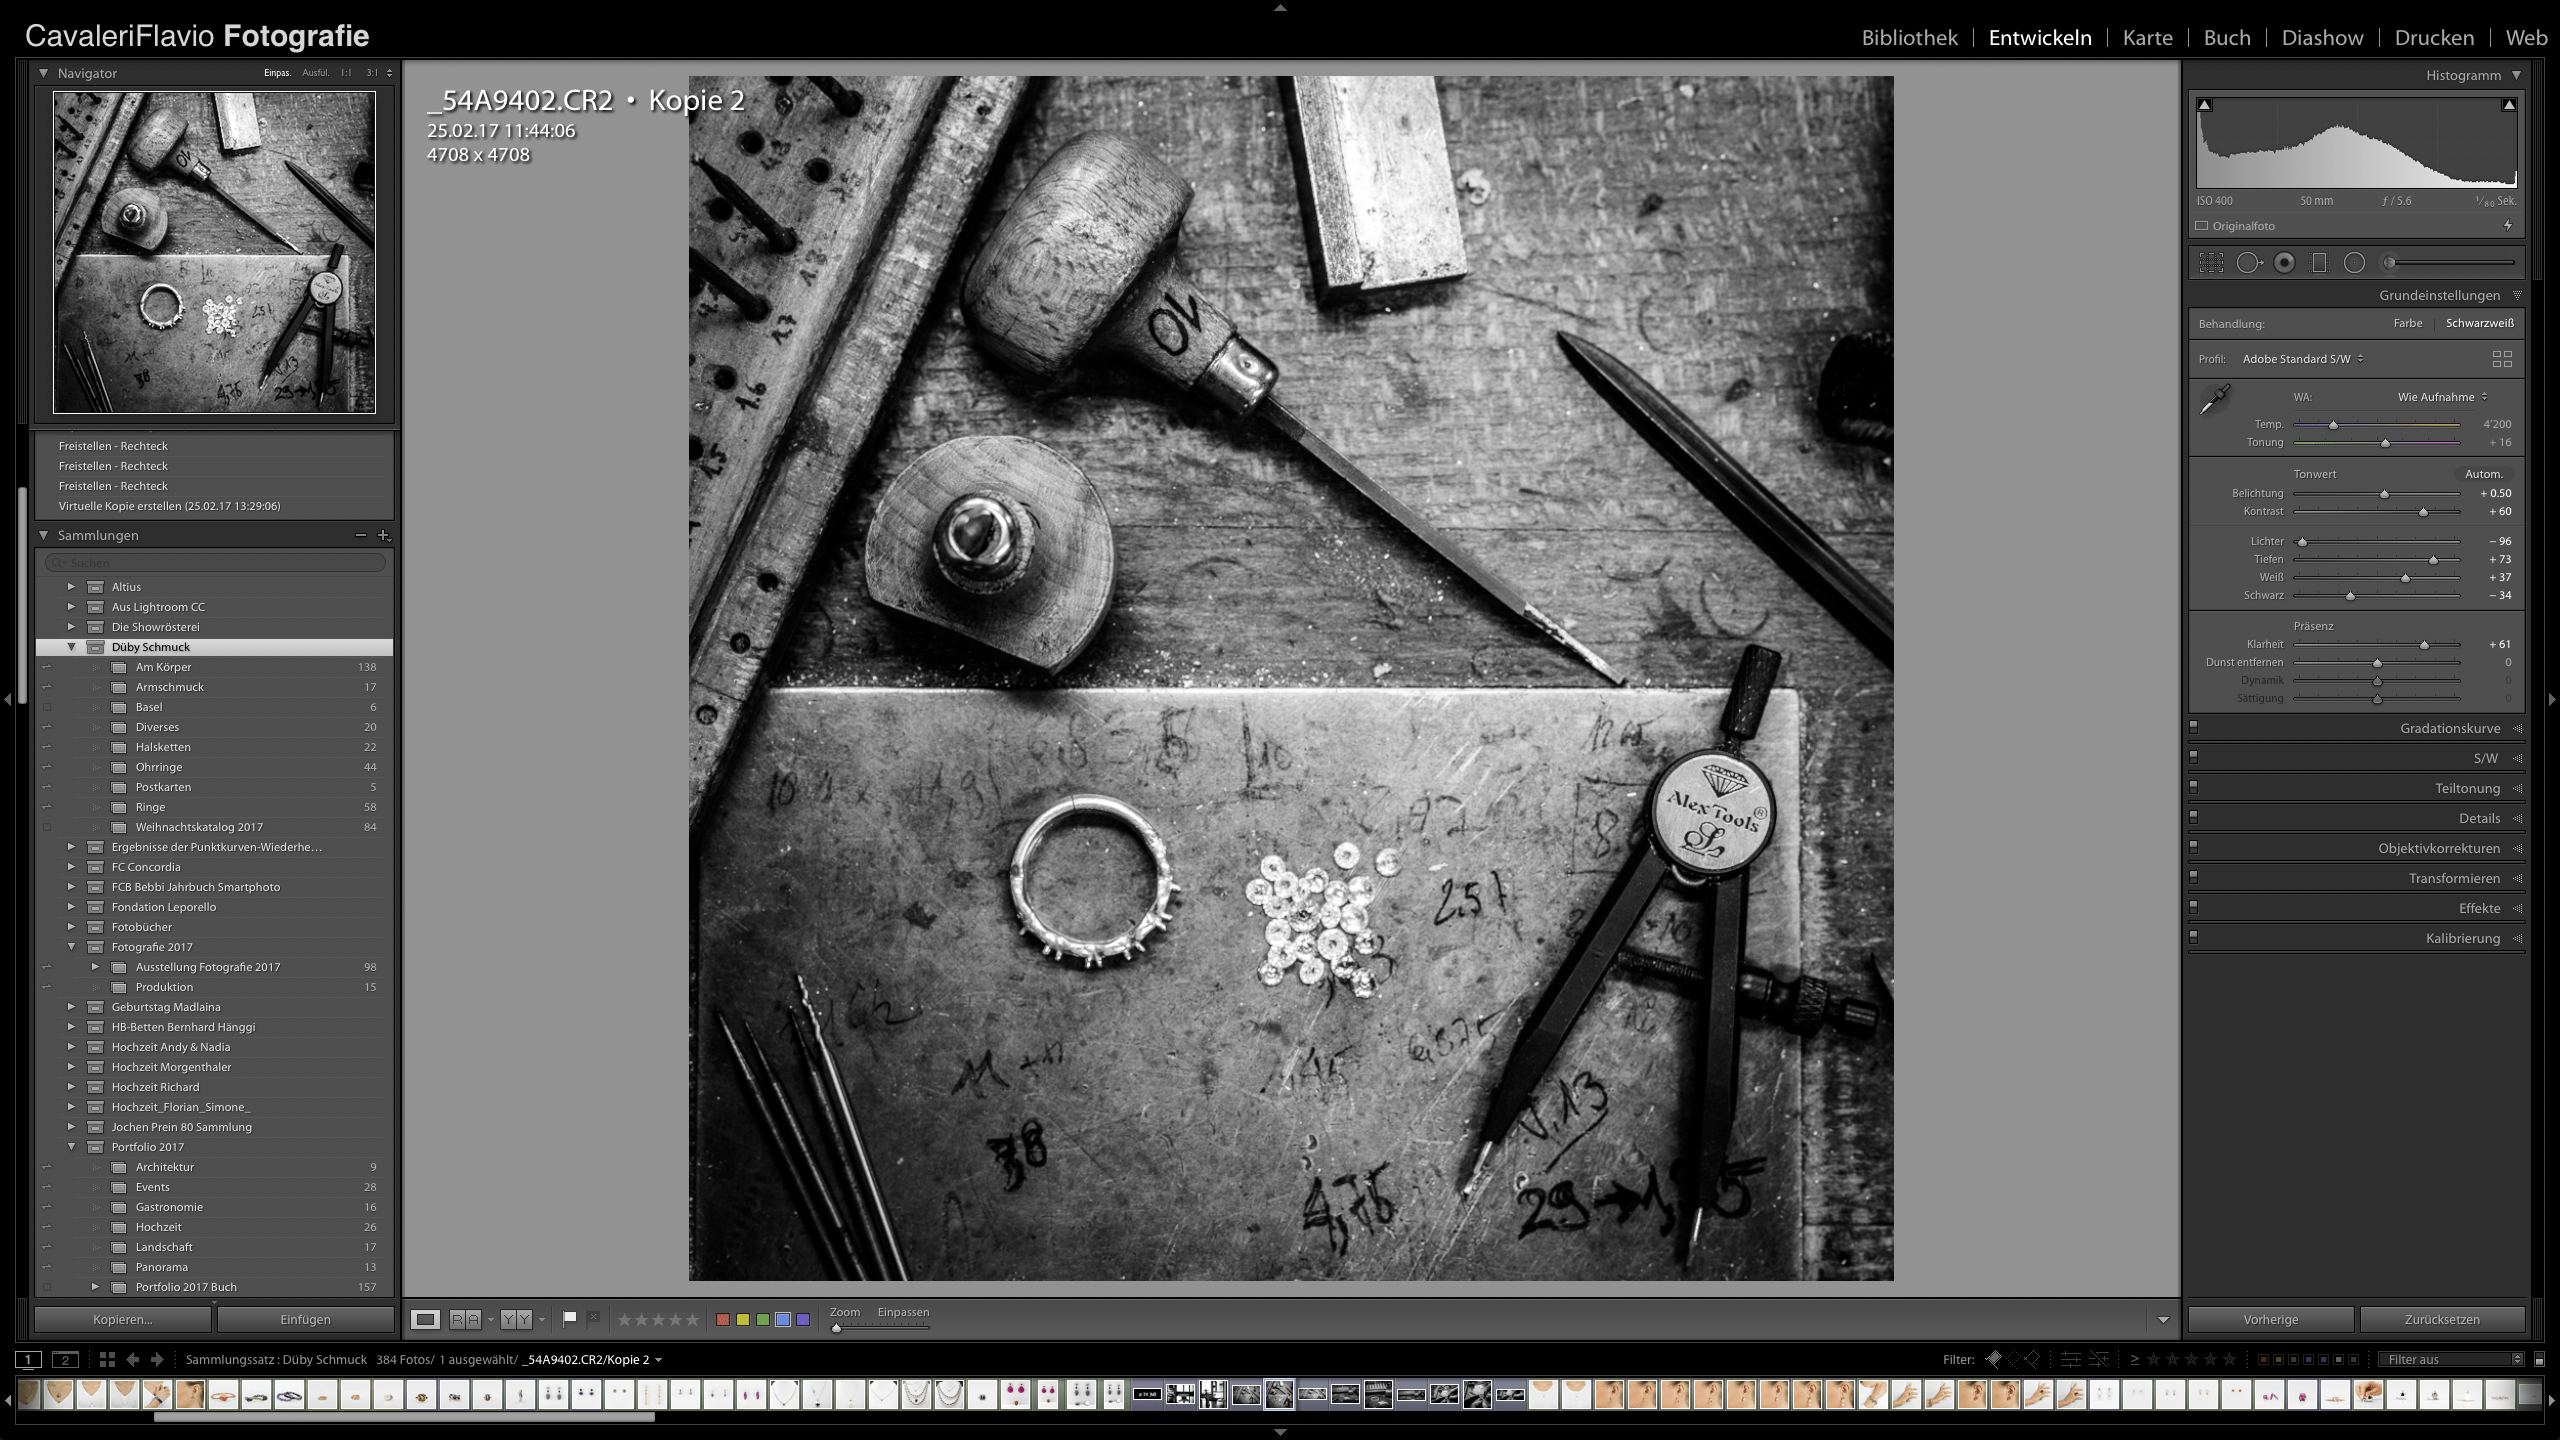This screenshot has width=2560, height=1440.
Task: Enable the Originalfoto checkbox
Action: coord(2201,226)
